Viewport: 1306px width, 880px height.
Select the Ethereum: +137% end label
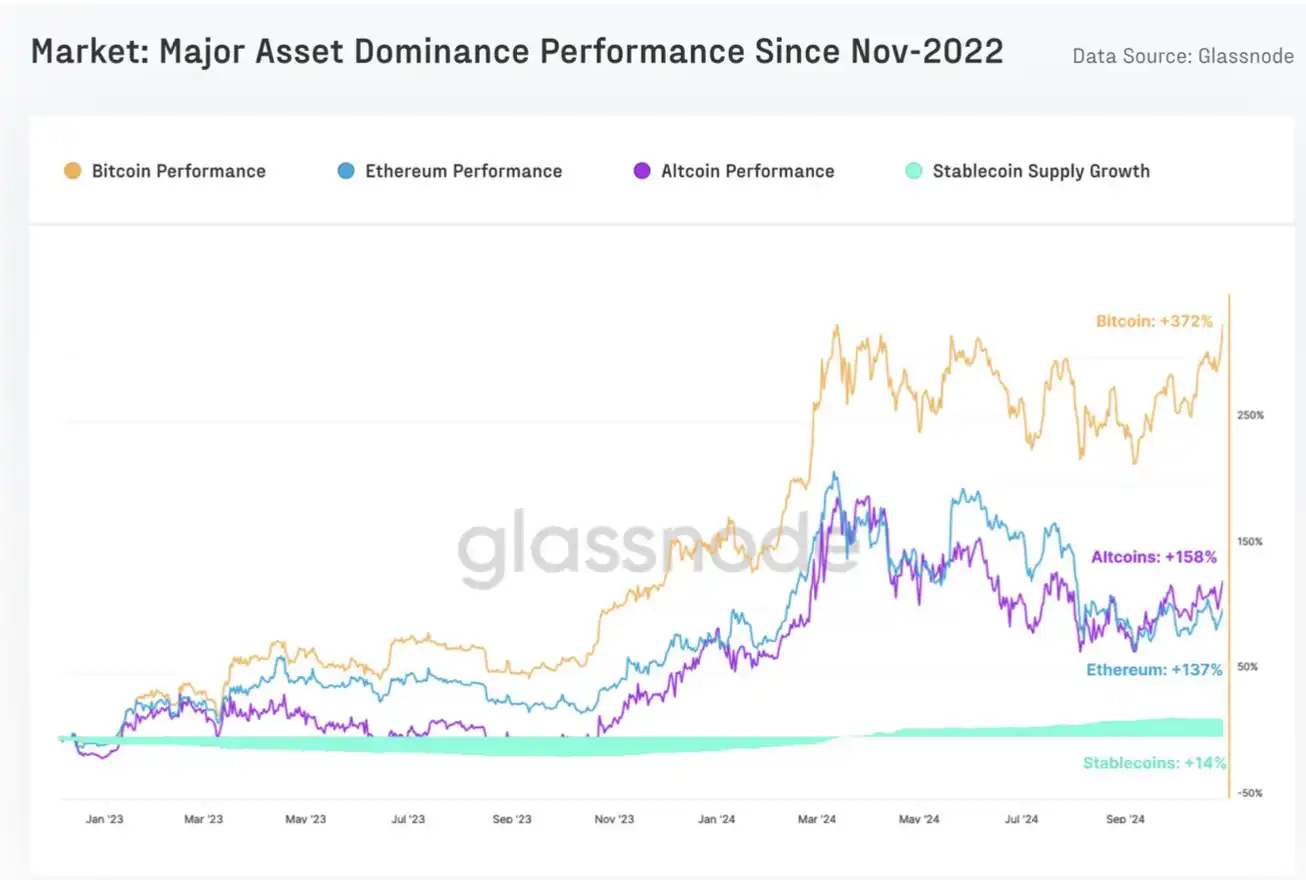[x=1154, y=670]
